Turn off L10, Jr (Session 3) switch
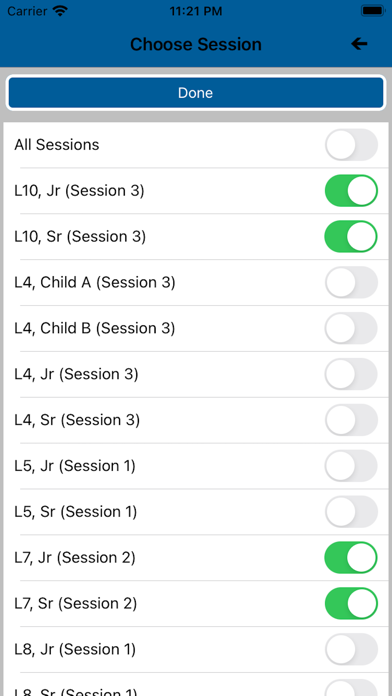This screenshot has height=696, width=392. [351, 190]
